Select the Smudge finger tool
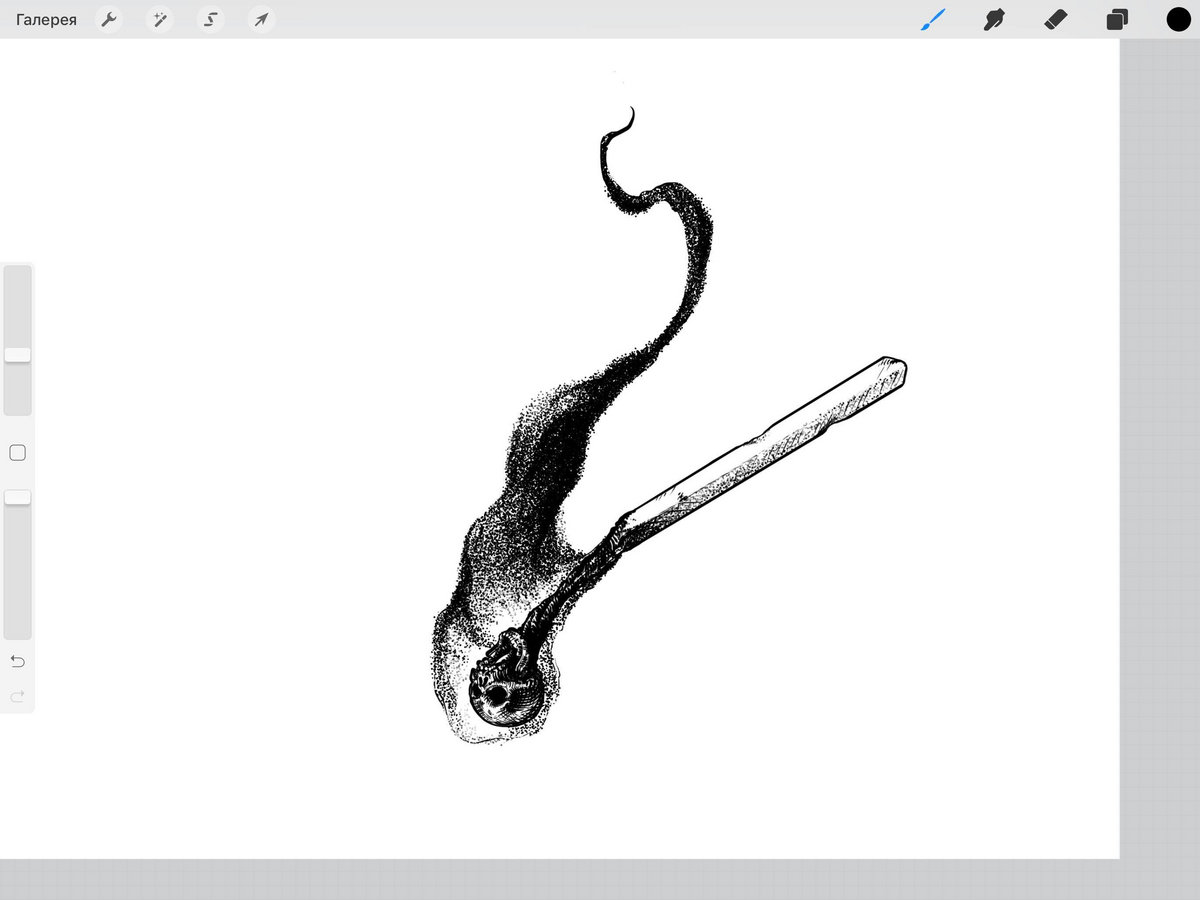Image resolution: width=1200 pixels, height=900 pixels. [x=994, y=20]
